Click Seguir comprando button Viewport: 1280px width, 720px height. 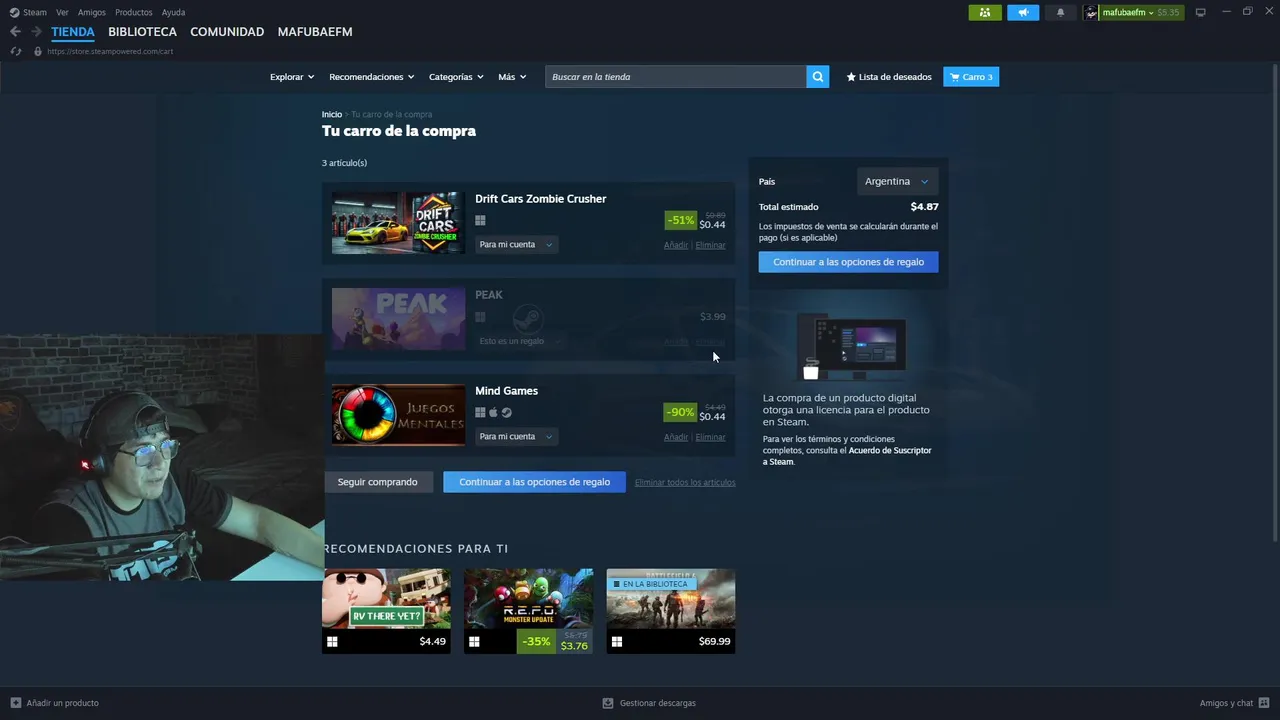[378, 482]
